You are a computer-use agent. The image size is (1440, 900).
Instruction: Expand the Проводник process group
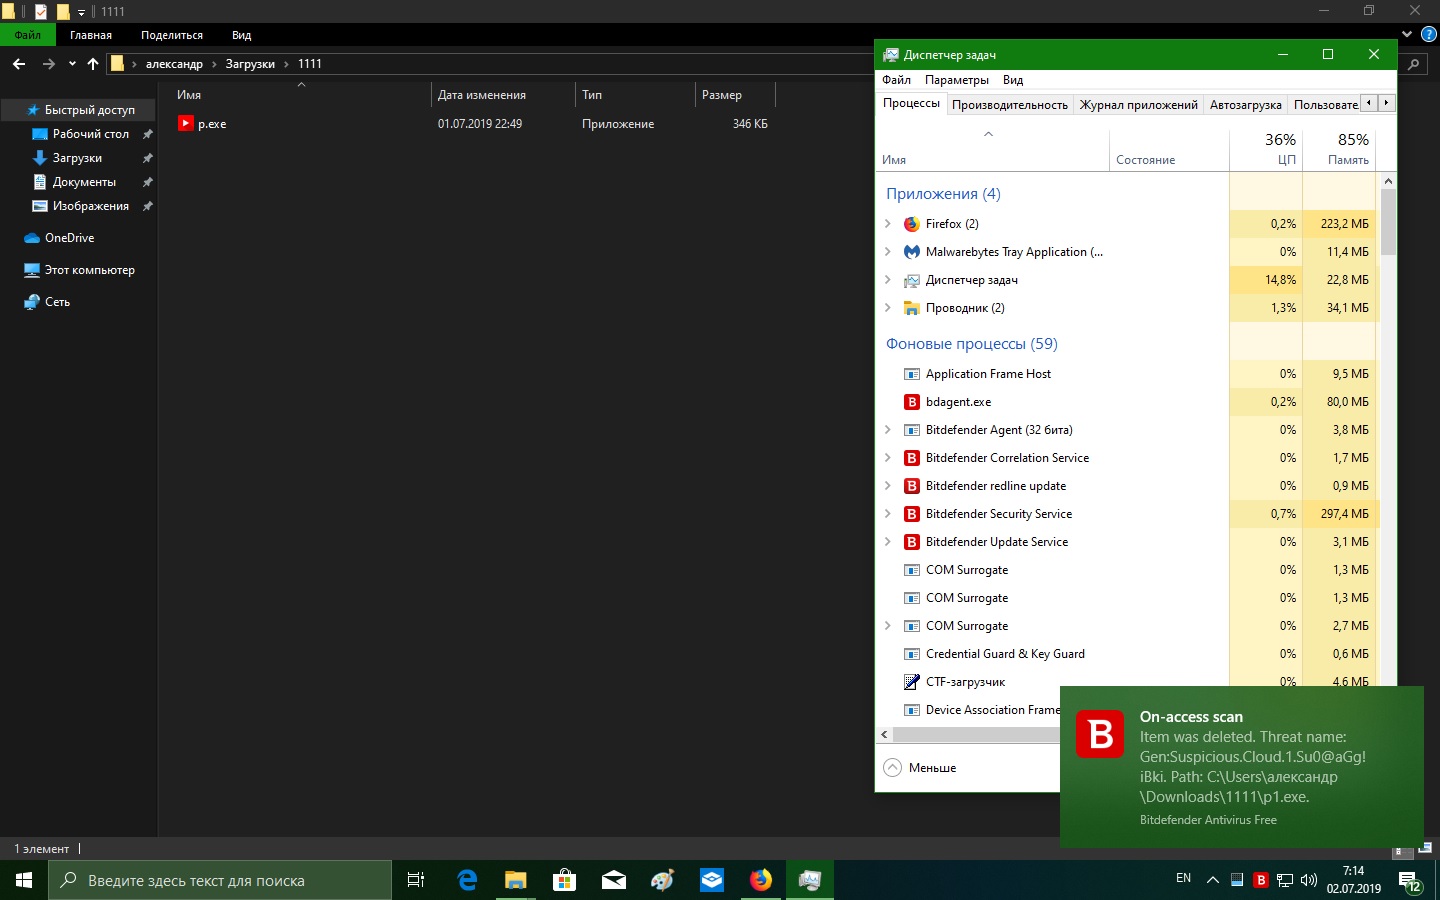point(888,308)
